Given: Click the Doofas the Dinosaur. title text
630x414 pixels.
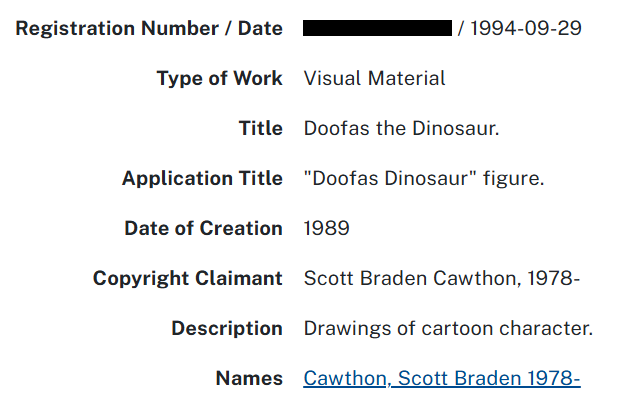Looking at the screenshot, I should (401, 128).
